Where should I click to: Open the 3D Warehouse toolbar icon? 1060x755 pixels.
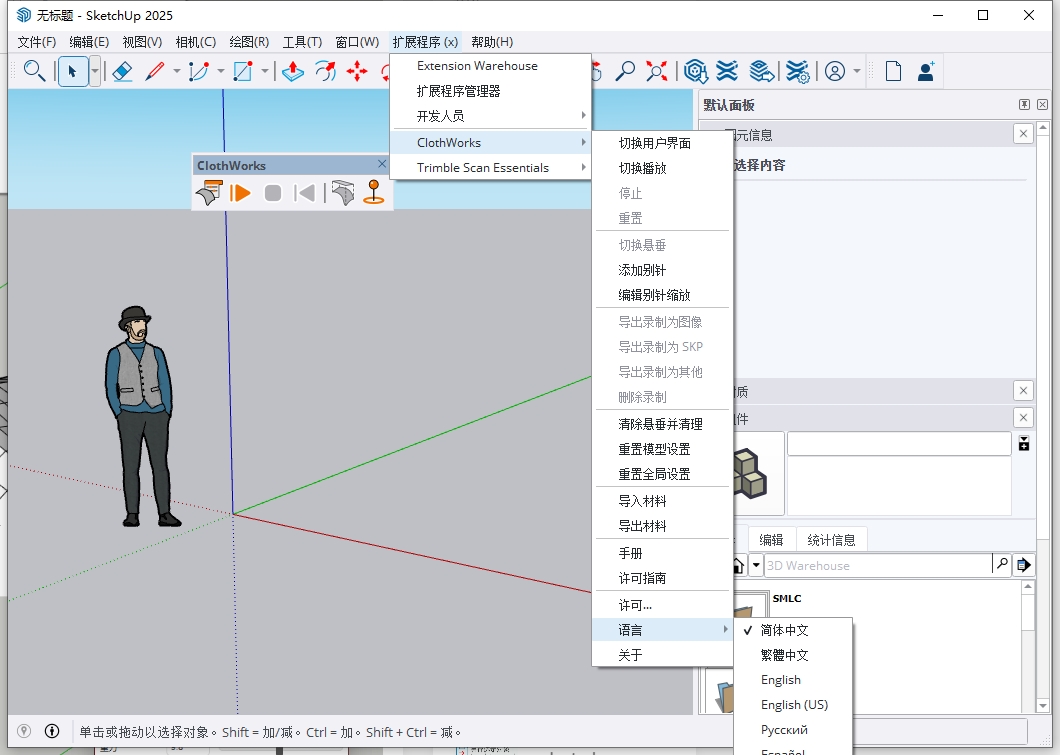tap(696, 71)
